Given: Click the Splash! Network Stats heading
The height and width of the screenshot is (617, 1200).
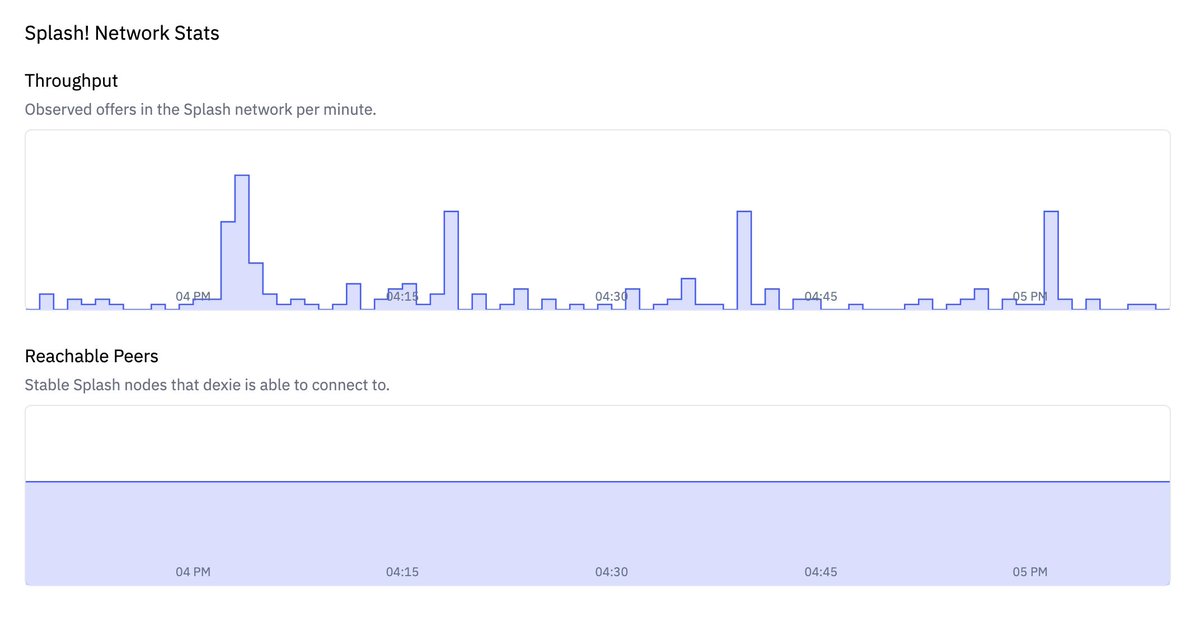Looking at the screenshot, I should tap(122, 34).
